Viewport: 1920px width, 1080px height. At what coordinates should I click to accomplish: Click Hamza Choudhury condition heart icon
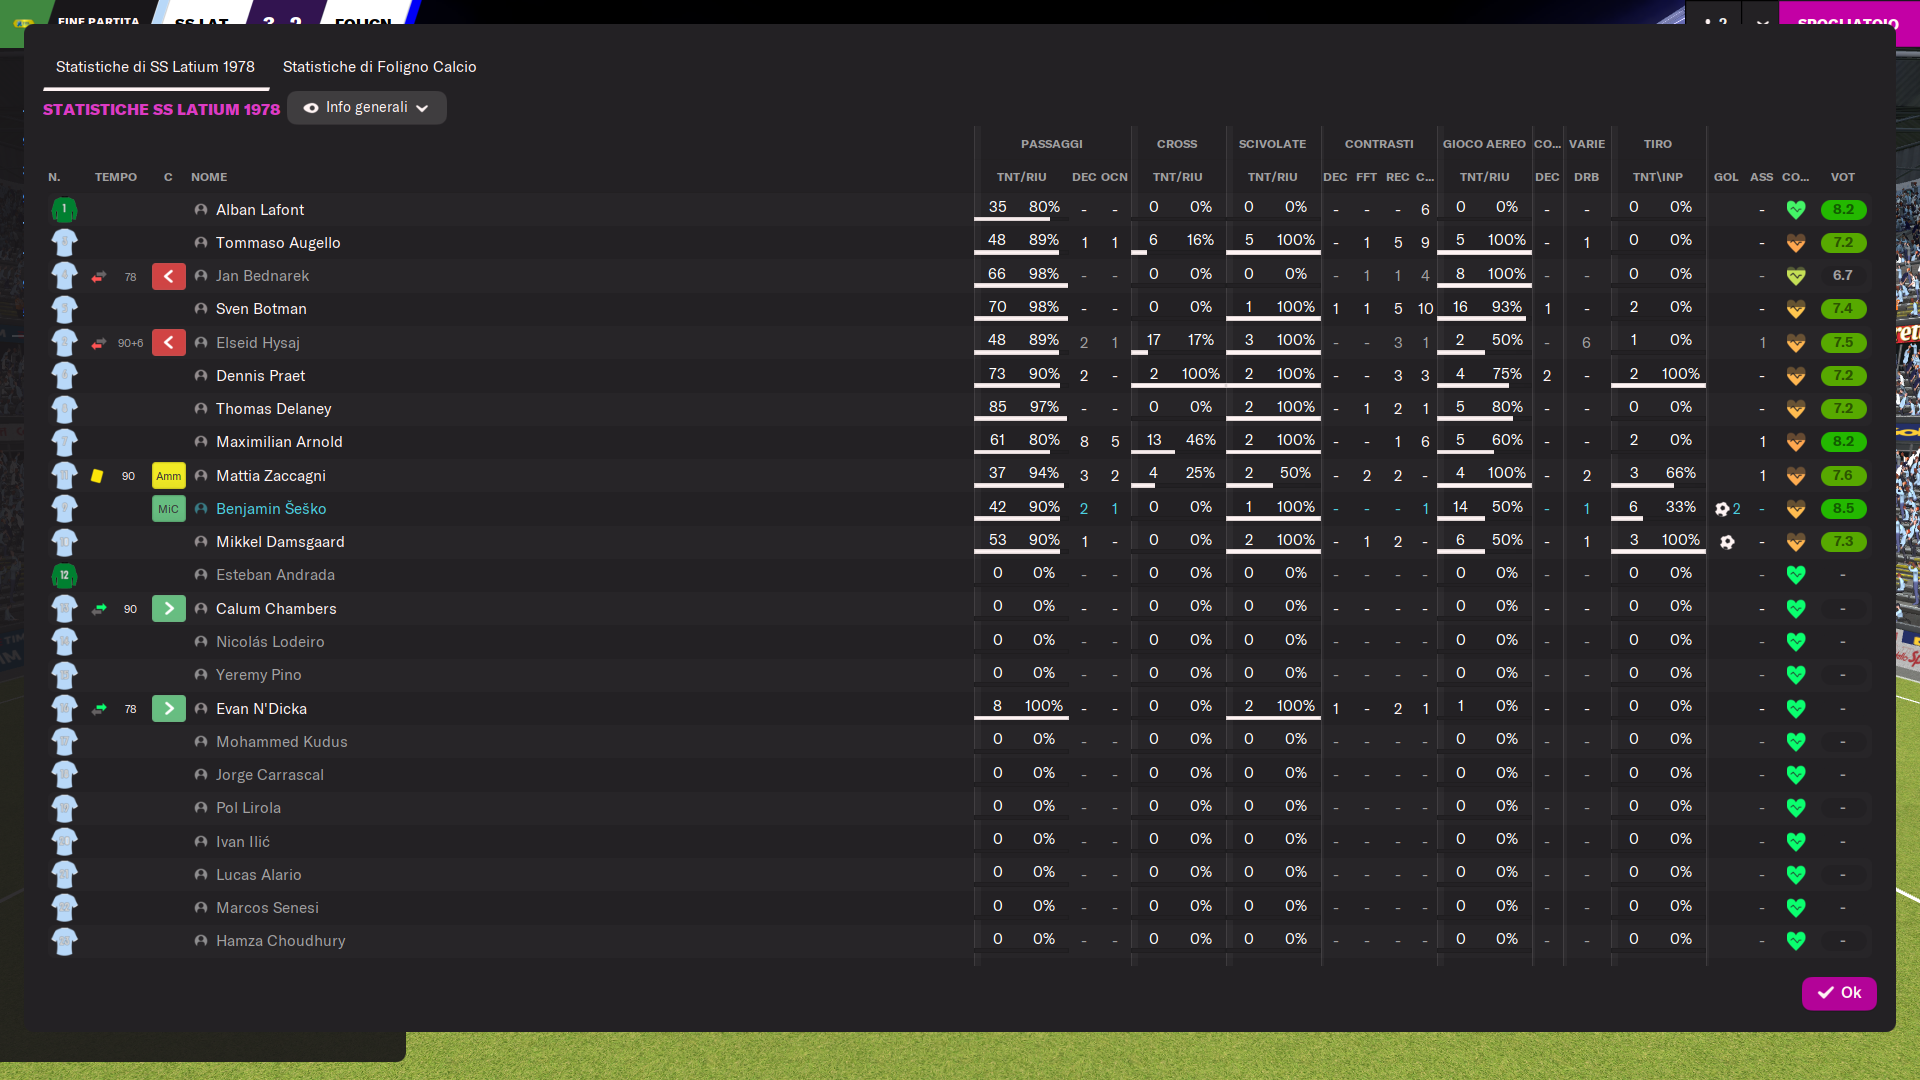1796,941
